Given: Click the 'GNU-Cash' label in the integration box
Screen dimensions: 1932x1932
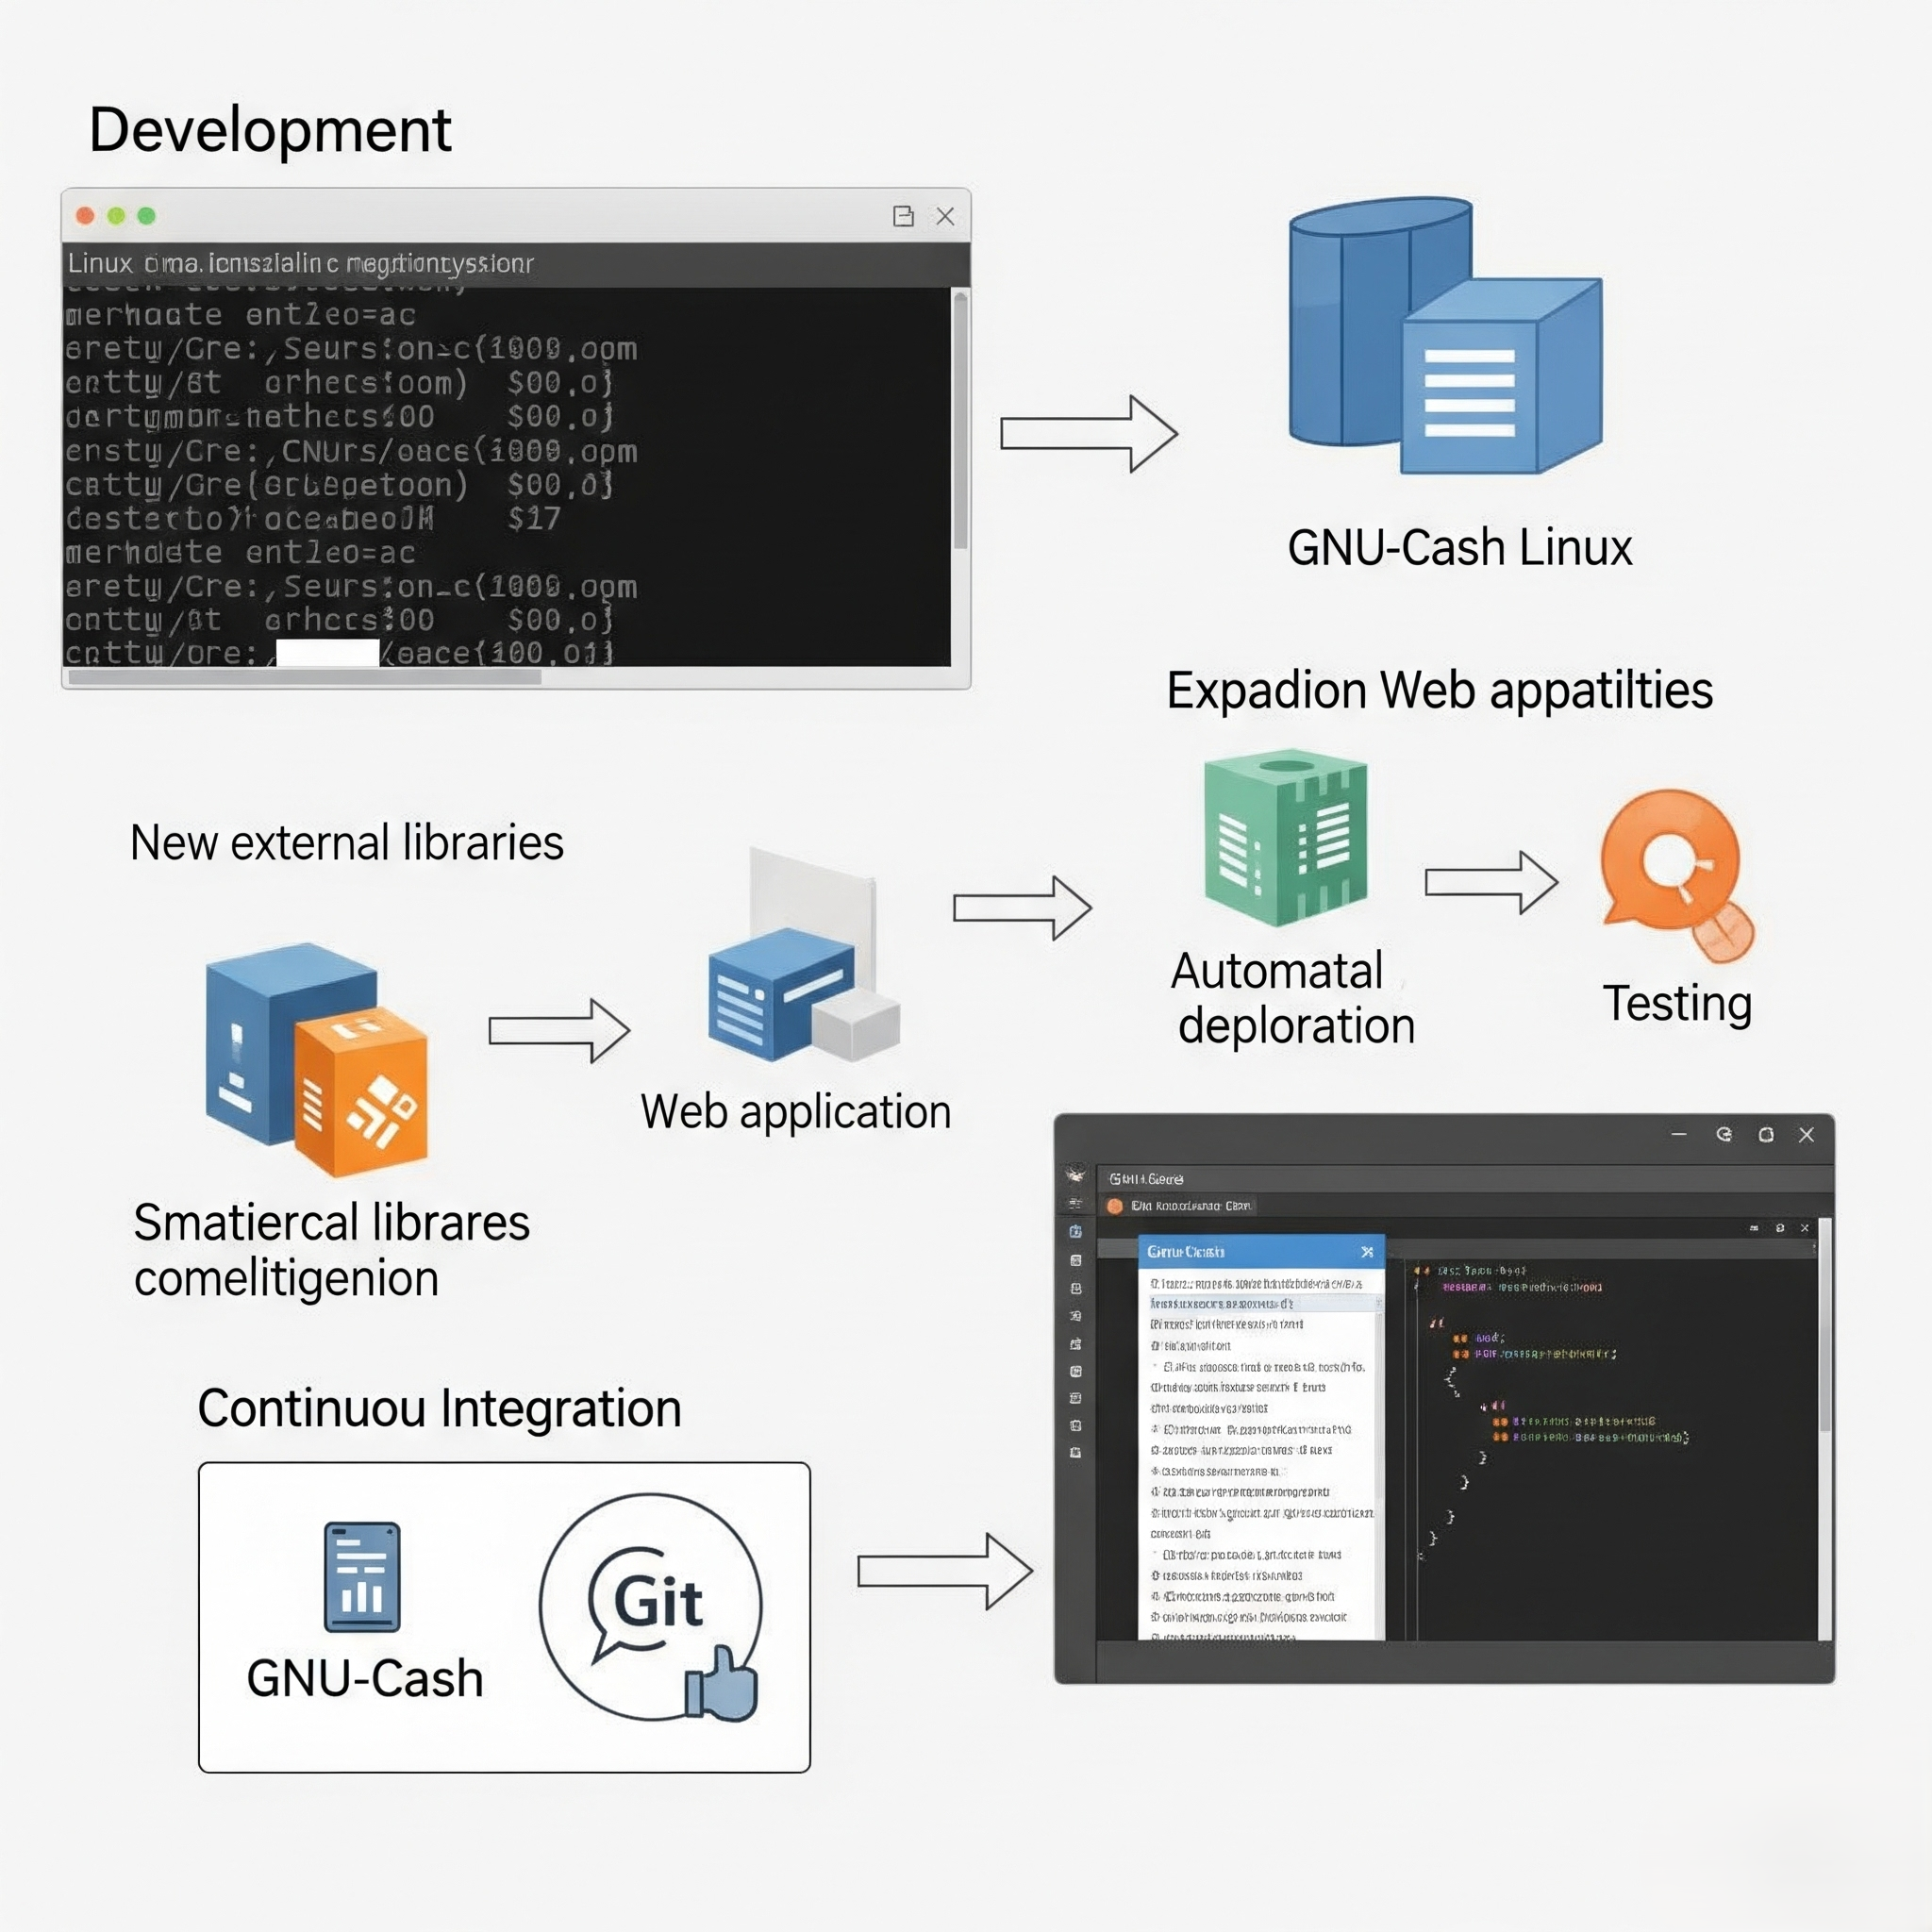Looking at the screenshot, I should (x=365, y=1679).
